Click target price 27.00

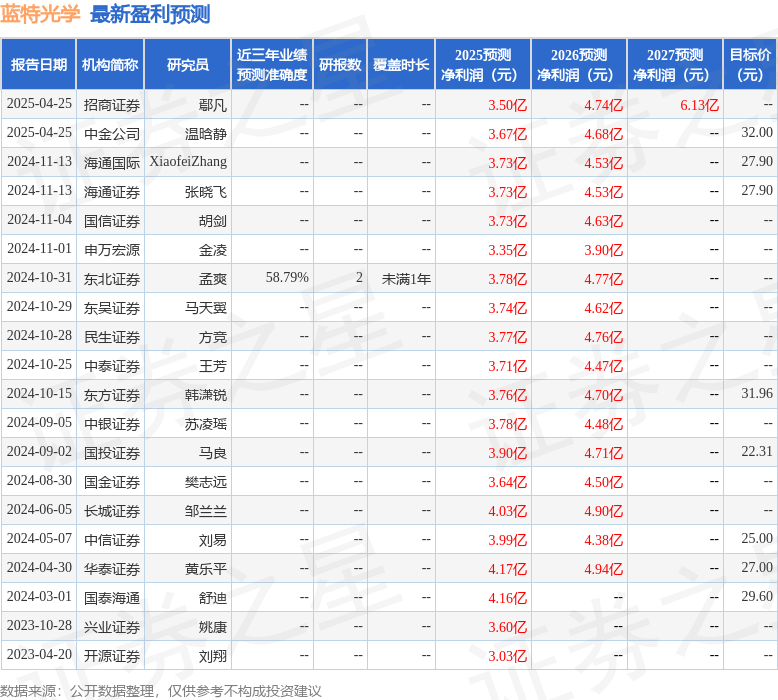(757, 568)
